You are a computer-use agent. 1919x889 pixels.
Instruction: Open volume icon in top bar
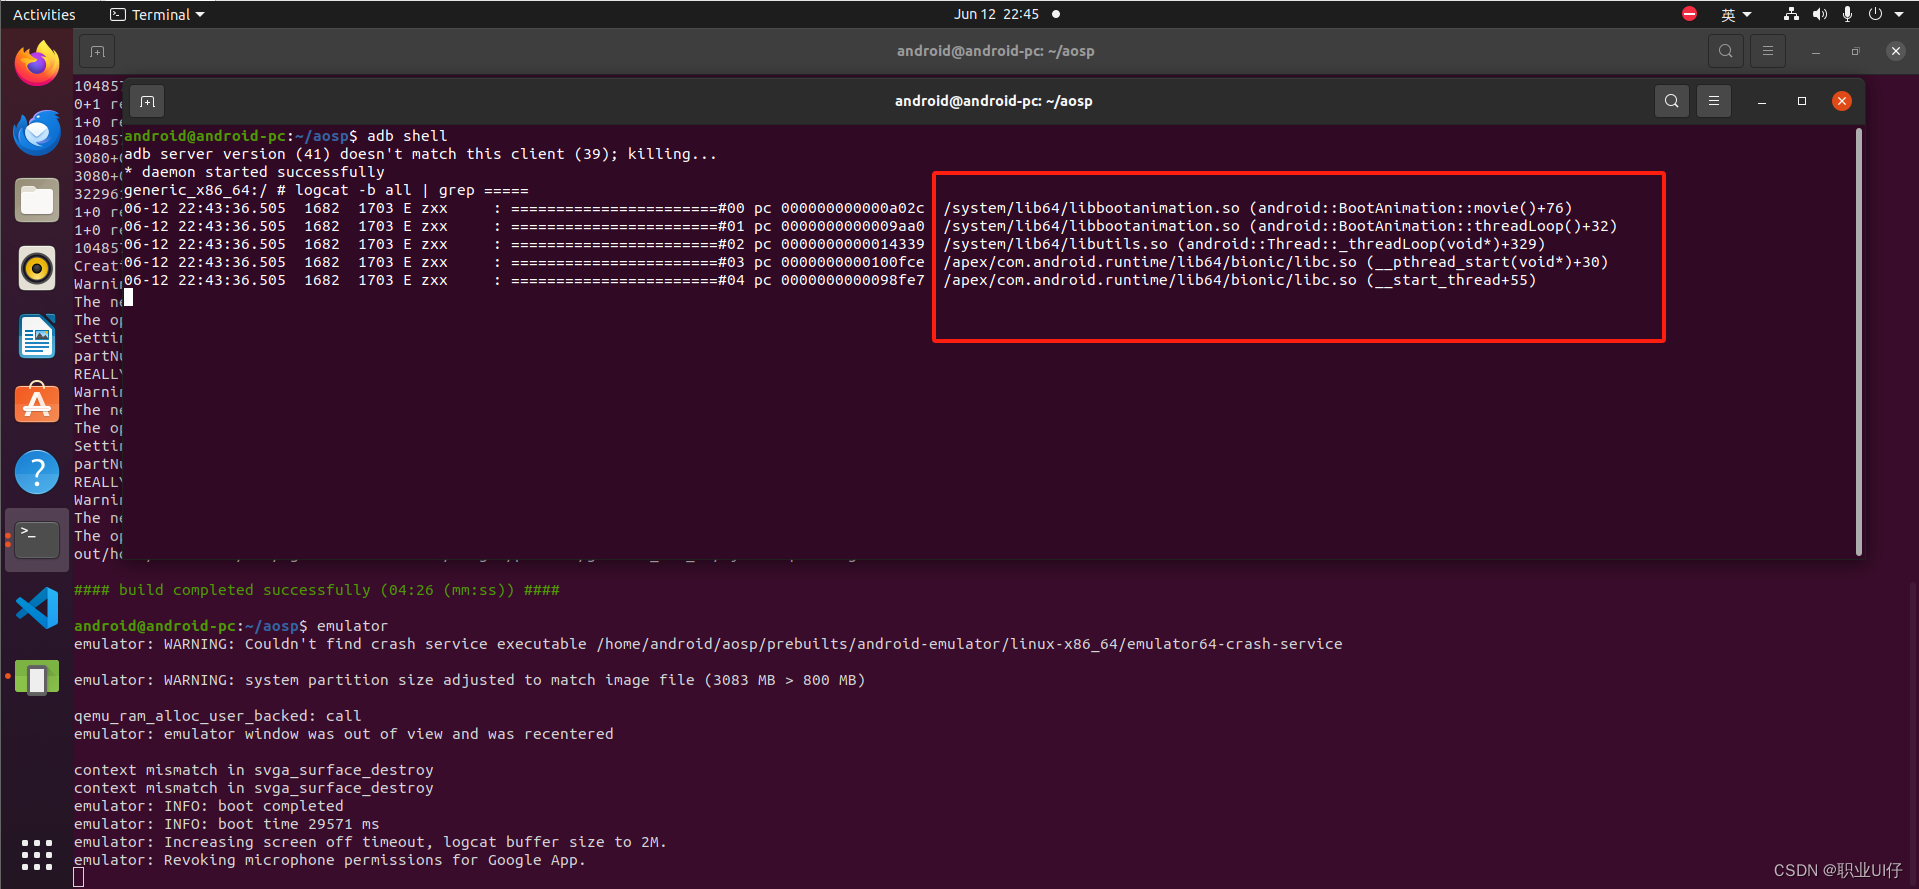(1819, 14)
